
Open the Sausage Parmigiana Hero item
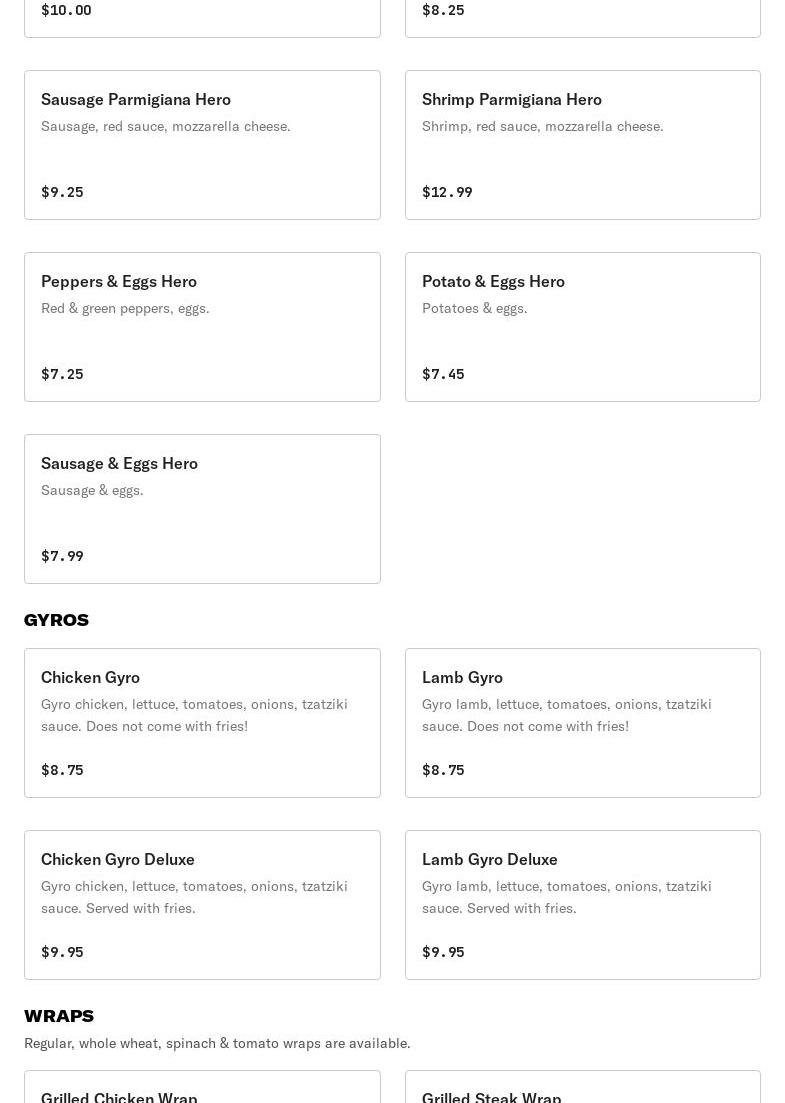203,145
